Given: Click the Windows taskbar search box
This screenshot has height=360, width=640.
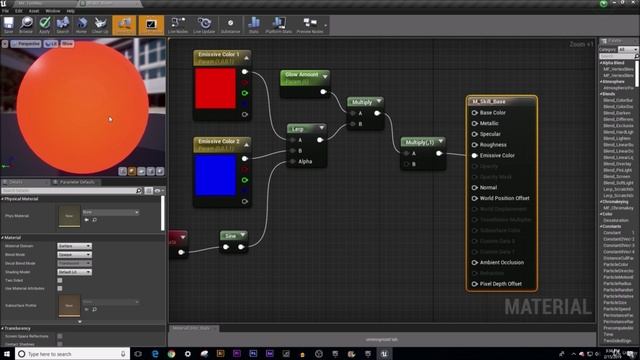Looking at the screenshot, I should [x=73, y=354].
